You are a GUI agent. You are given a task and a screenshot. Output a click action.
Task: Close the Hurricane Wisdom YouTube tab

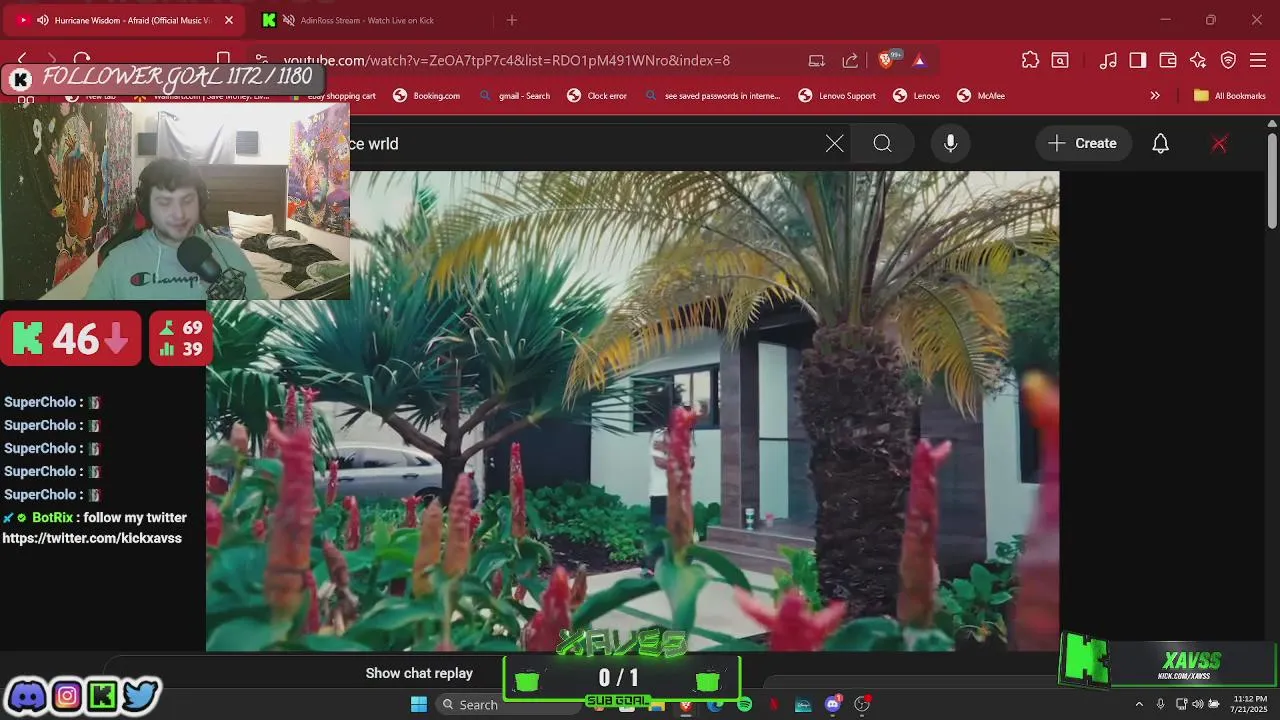(x=228, y=20)
